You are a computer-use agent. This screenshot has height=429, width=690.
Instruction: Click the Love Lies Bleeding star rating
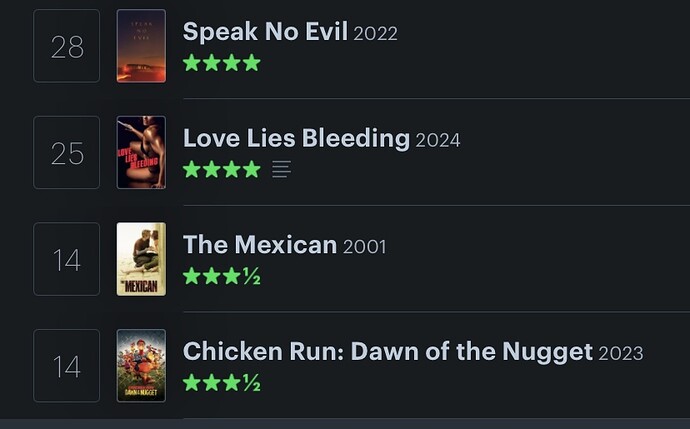[222, 169]
